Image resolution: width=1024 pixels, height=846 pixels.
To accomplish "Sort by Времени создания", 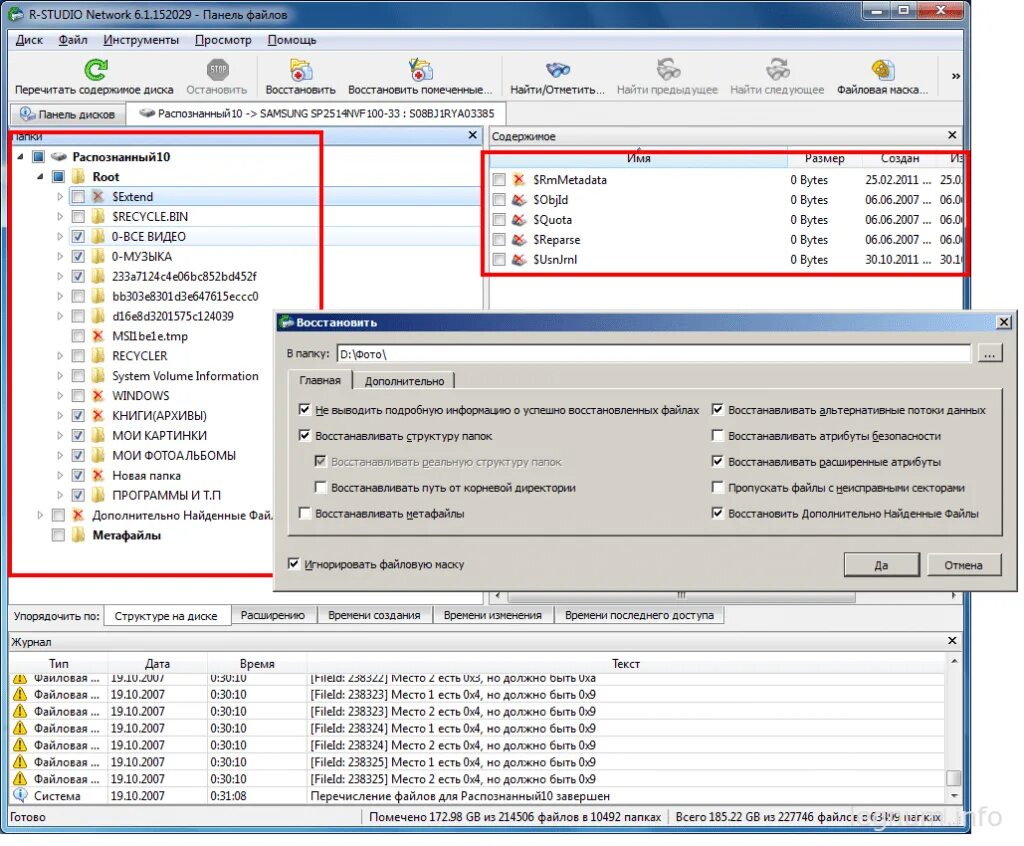I will tap(374, 615).
